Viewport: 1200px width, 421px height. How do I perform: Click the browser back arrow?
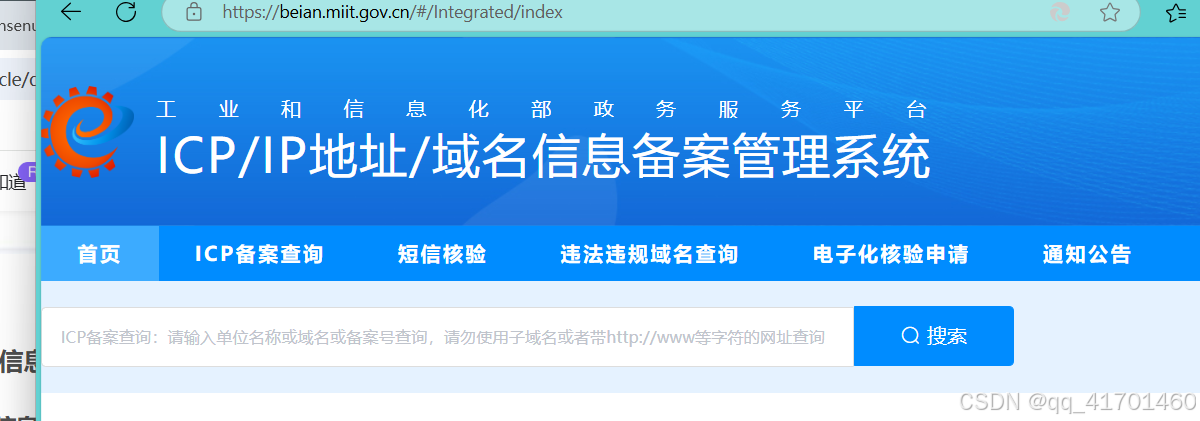(71, 12)
